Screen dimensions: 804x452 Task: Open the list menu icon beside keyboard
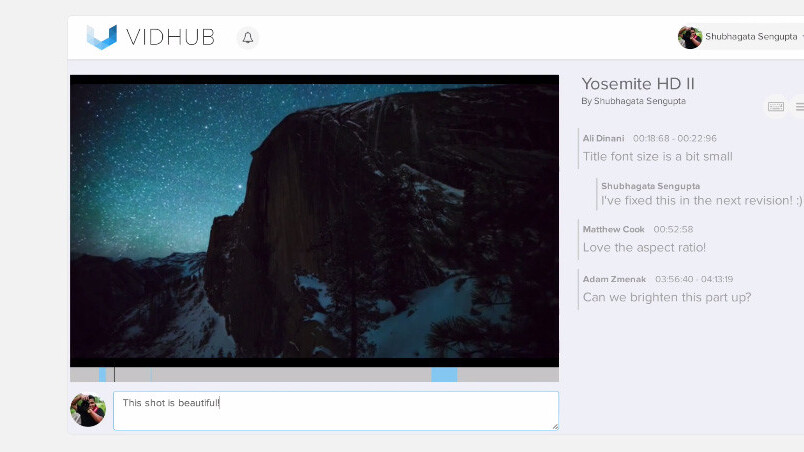click(x=799, y=106)
